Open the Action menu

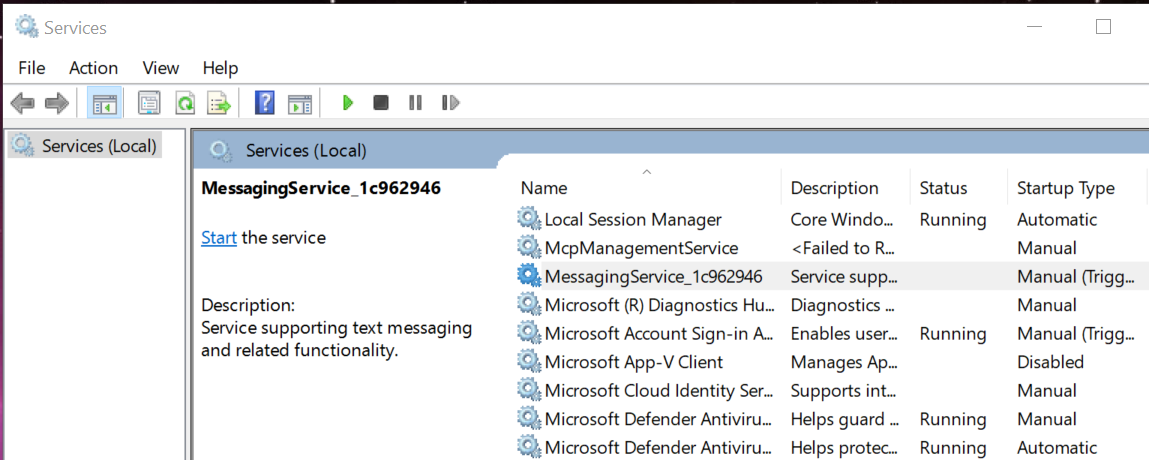94,68
